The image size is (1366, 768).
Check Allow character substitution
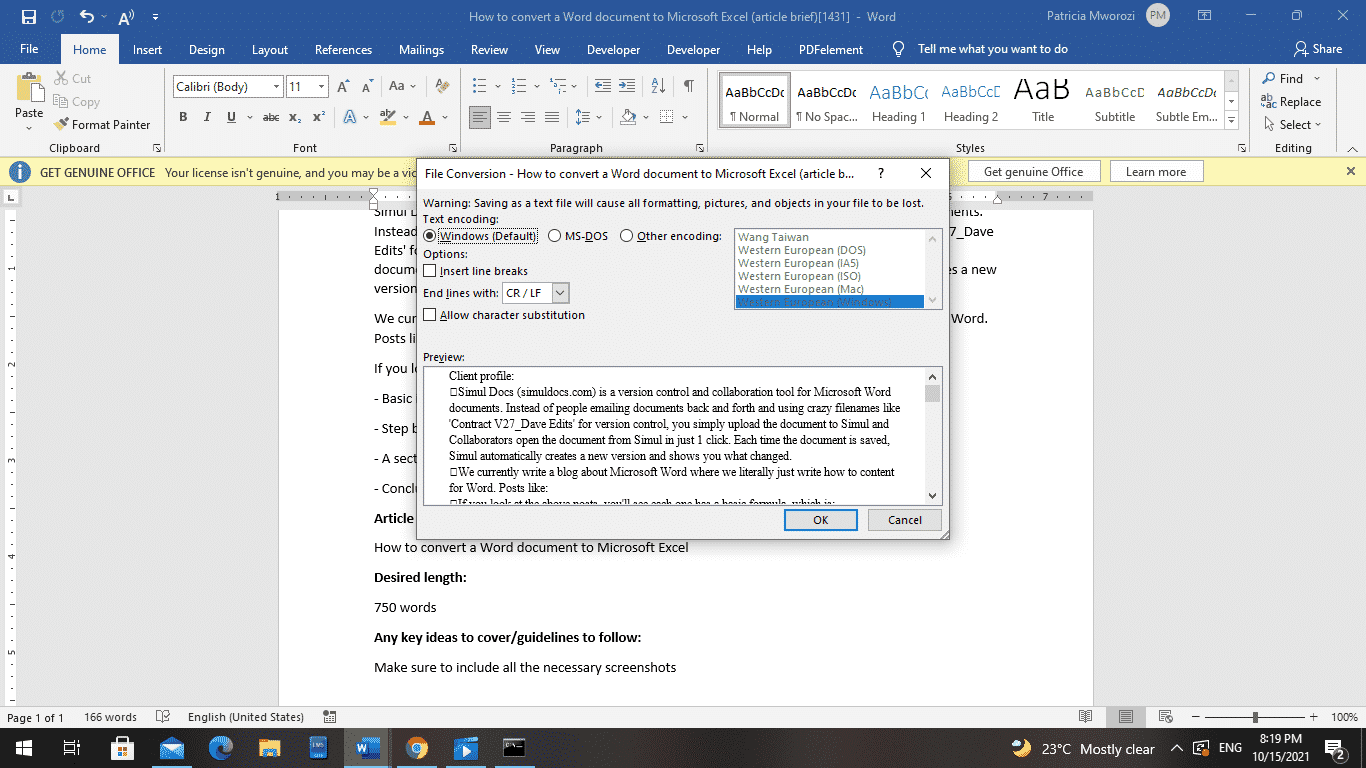[430, 313]
